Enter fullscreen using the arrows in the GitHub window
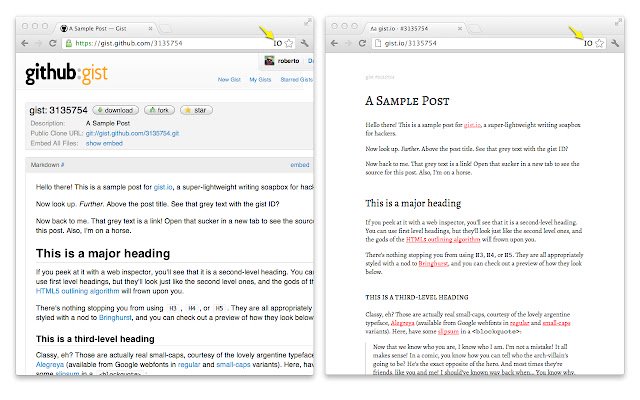640x400 pixels. click(308, 23)
